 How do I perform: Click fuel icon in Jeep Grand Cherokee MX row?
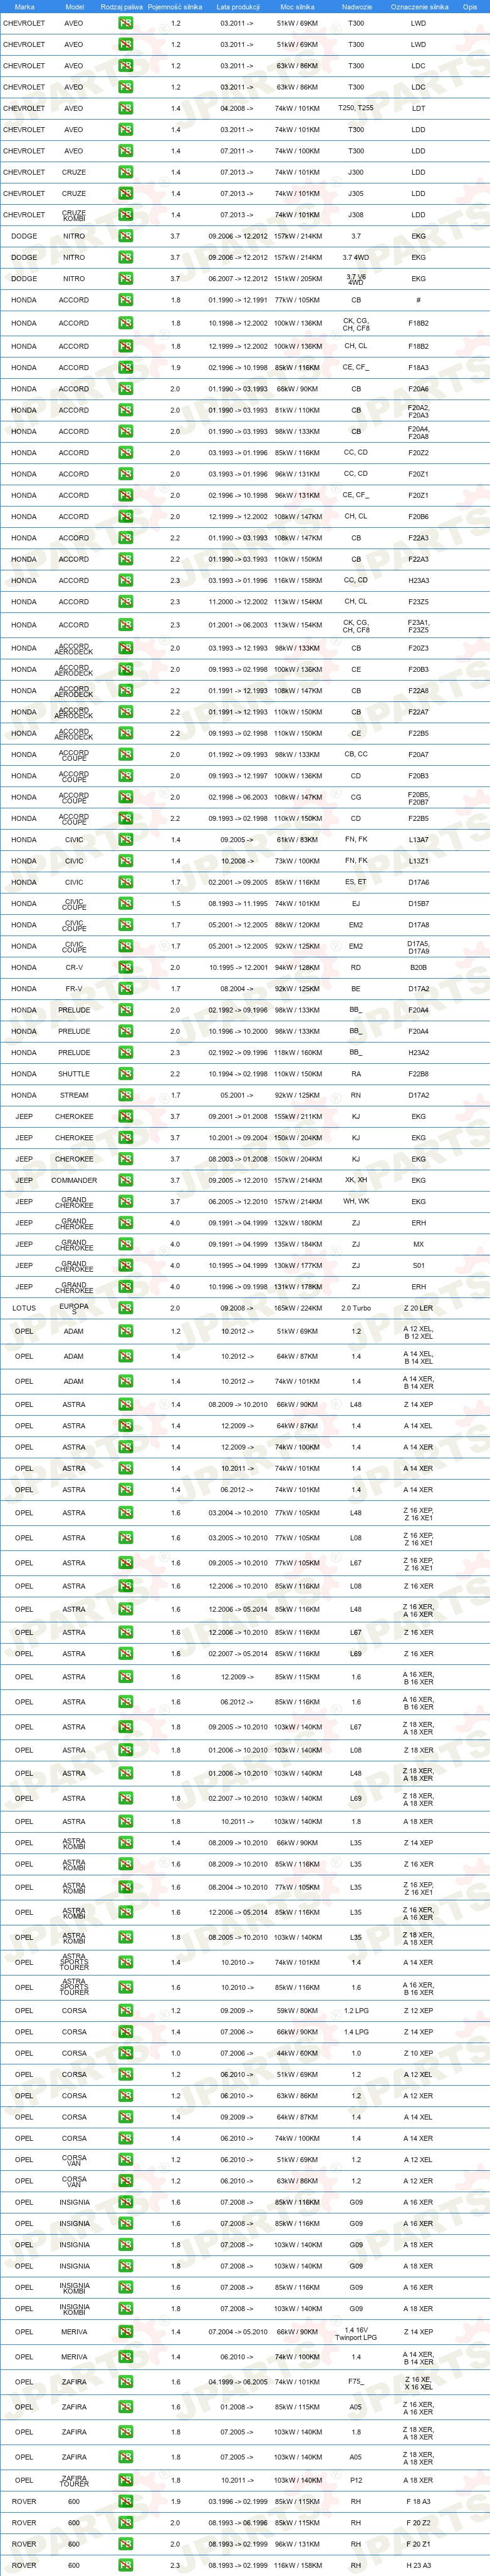pyautogui.click(x=125, y=1245)
